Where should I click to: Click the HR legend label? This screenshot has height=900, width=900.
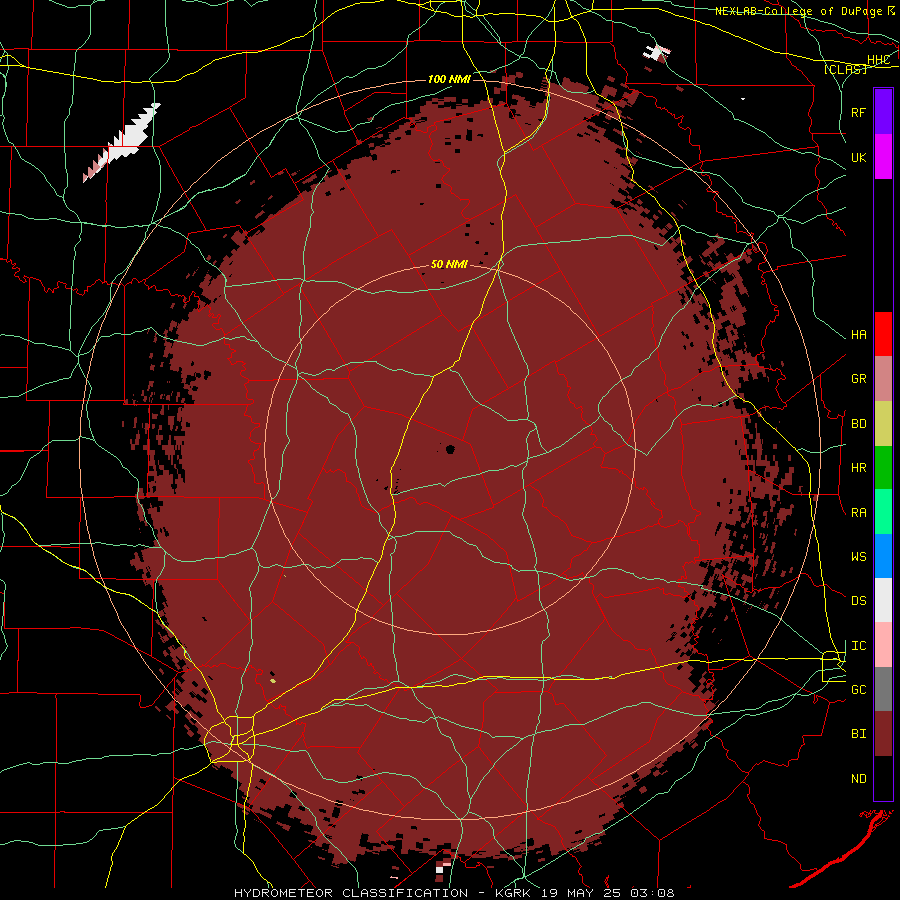point(858,468)
